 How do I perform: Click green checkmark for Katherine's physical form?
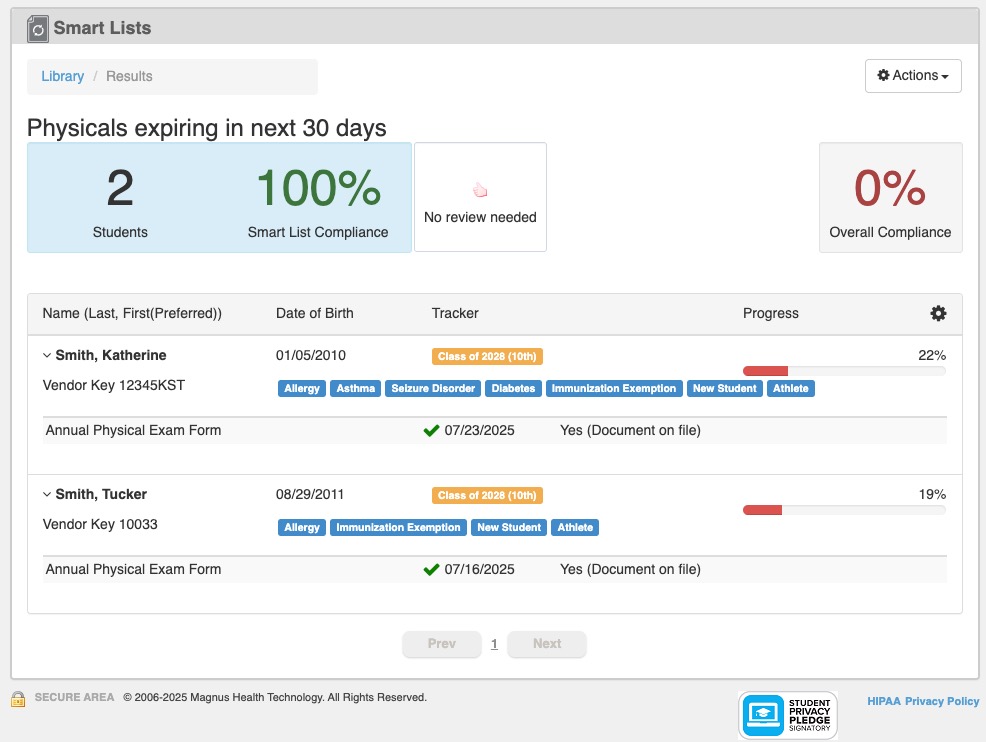click(431, 431)
